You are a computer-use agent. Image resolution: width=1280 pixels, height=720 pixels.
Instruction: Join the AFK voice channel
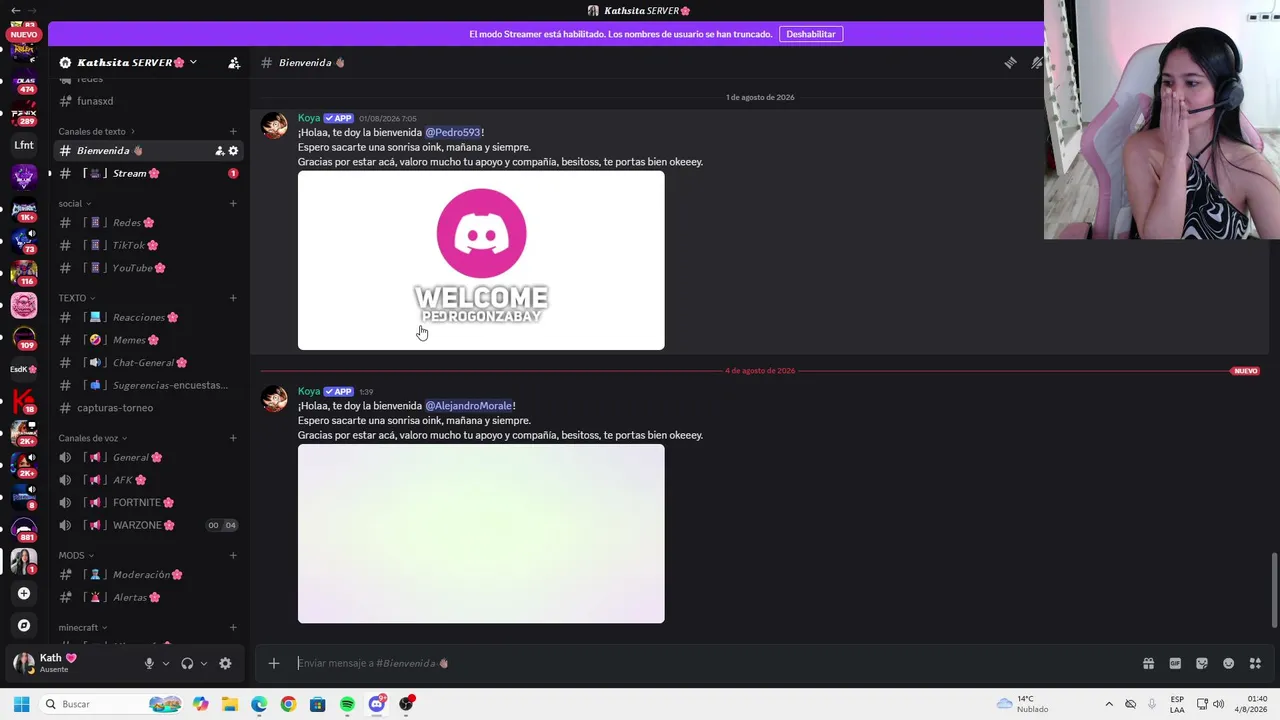[x=147, y=480]
